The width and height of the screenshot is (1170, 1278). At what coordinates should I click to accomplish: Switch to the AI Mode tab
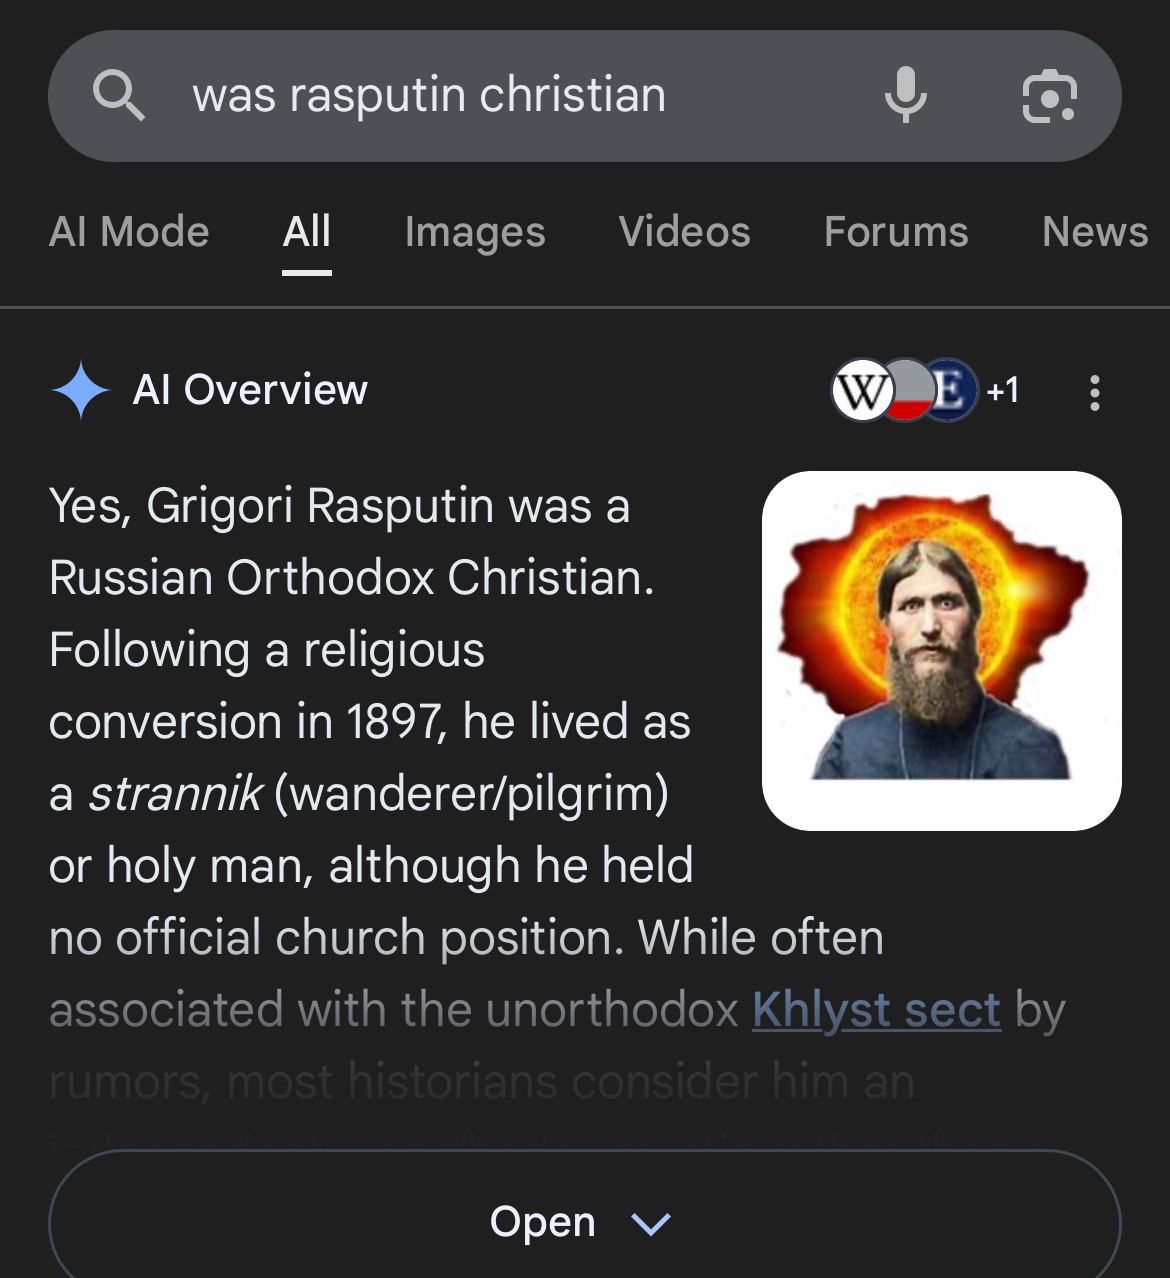click(x=129, y=232)
